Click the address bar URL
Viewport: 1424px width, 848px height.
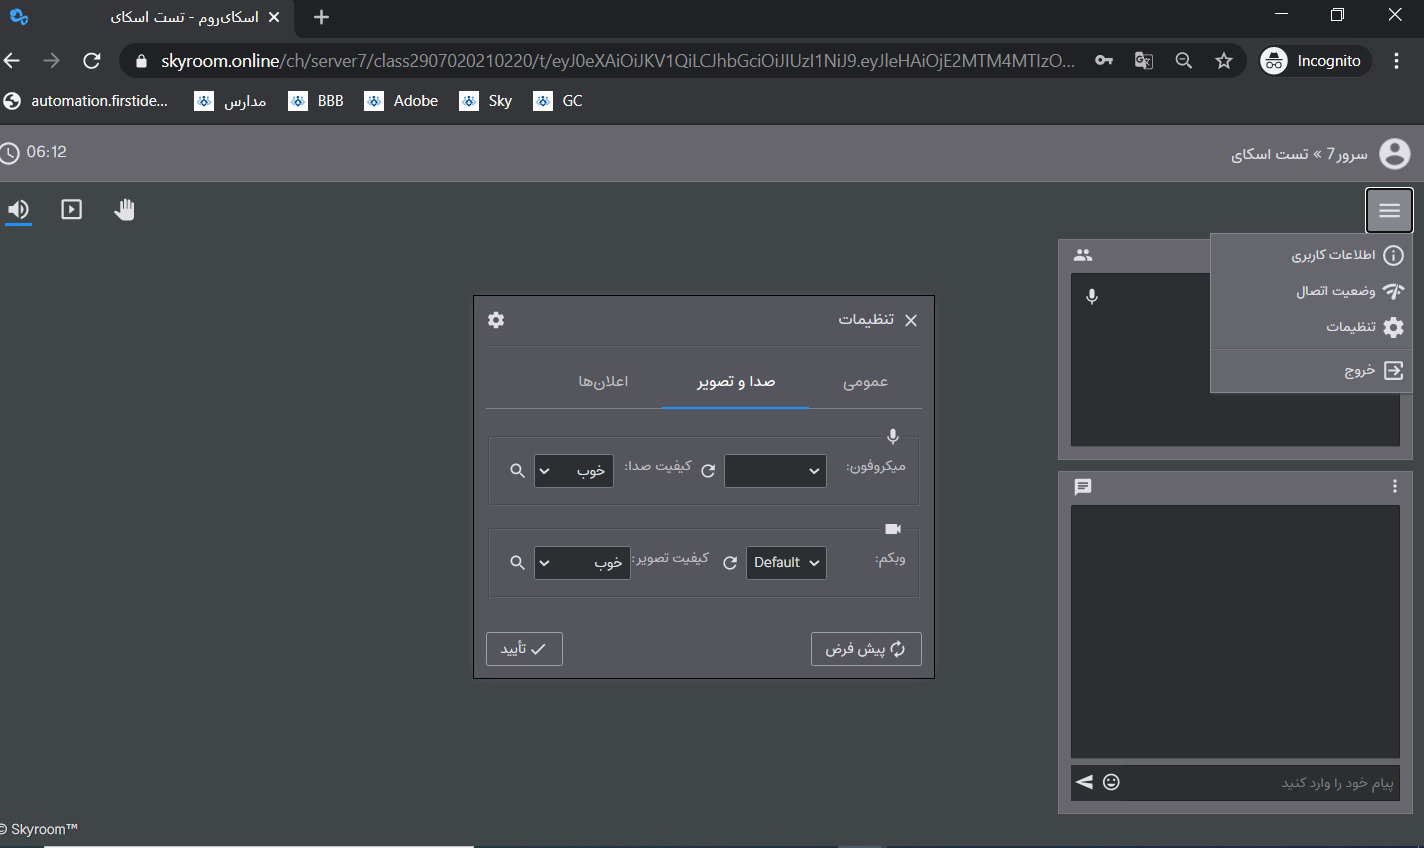tap(618, 61)
